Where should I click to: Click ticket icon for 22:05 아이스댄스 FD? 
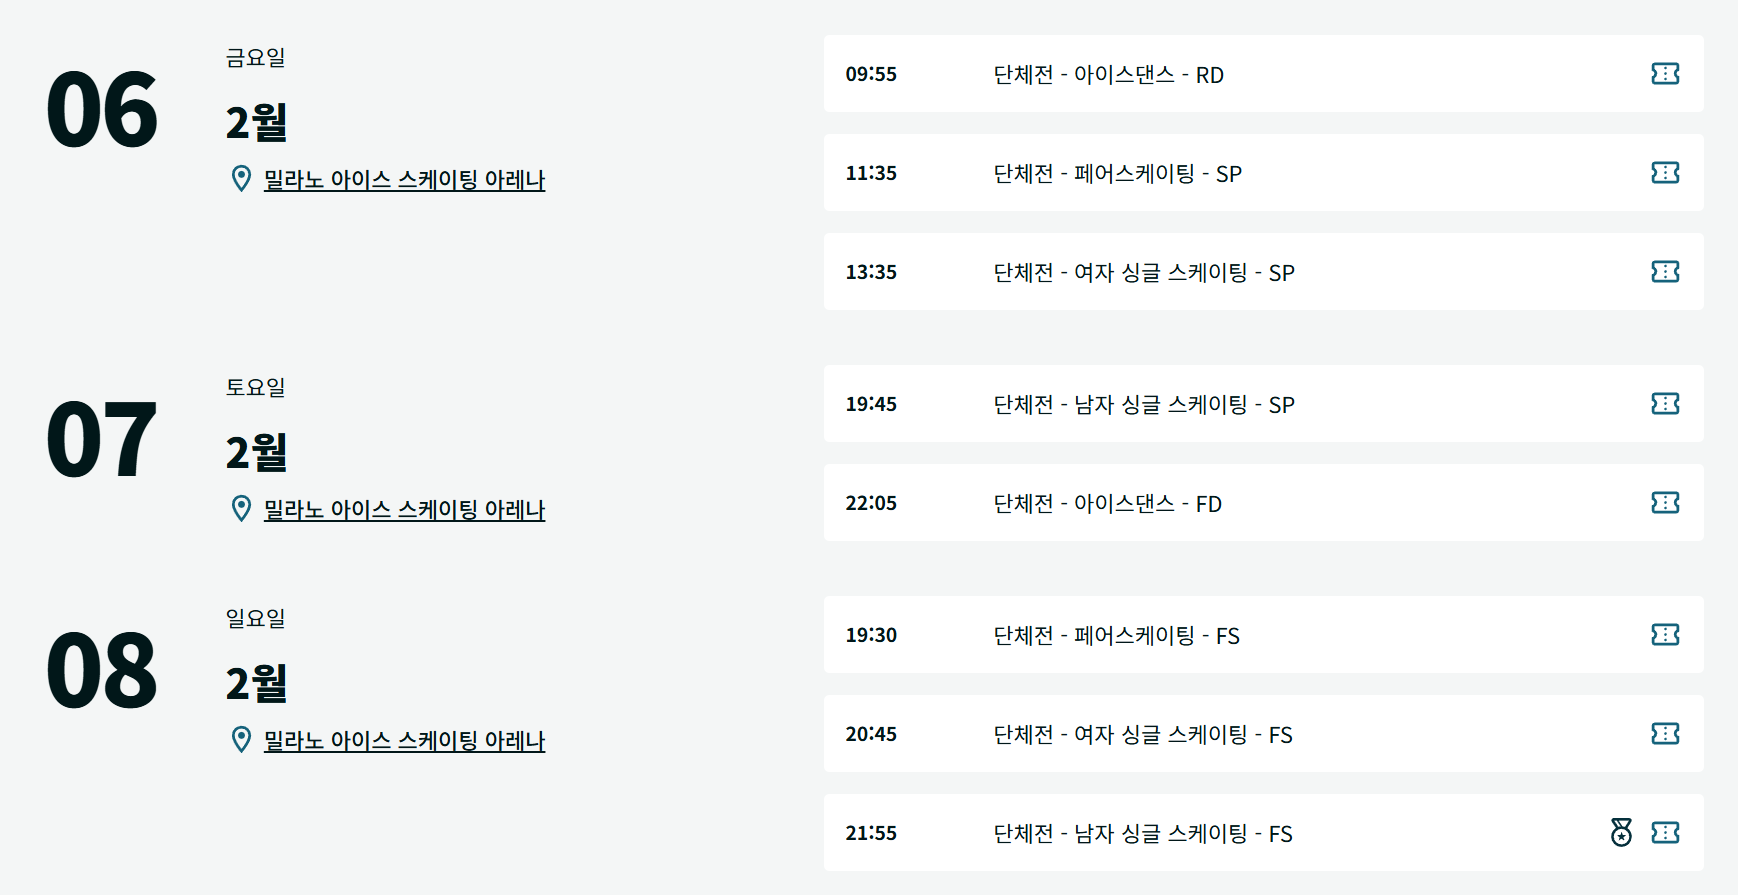1665,503
